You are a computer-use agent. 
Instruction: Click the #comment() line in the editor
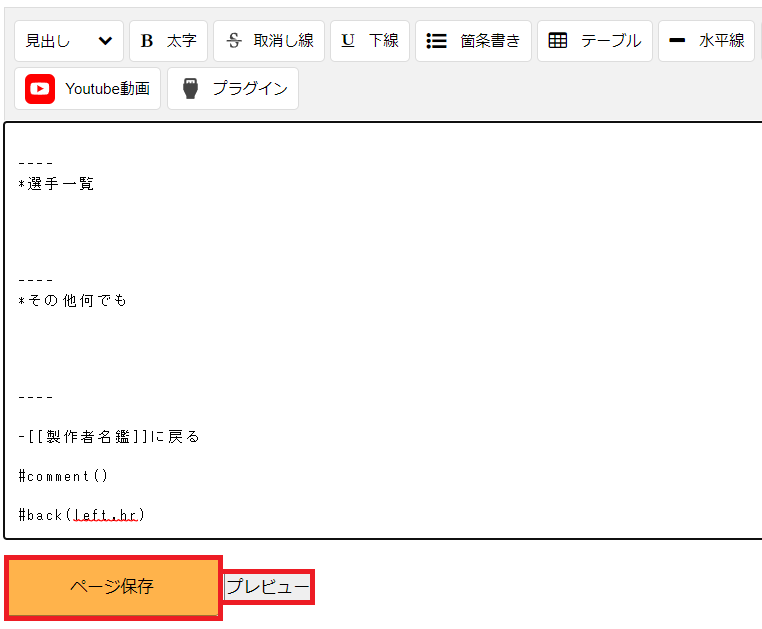coord(62,476)
